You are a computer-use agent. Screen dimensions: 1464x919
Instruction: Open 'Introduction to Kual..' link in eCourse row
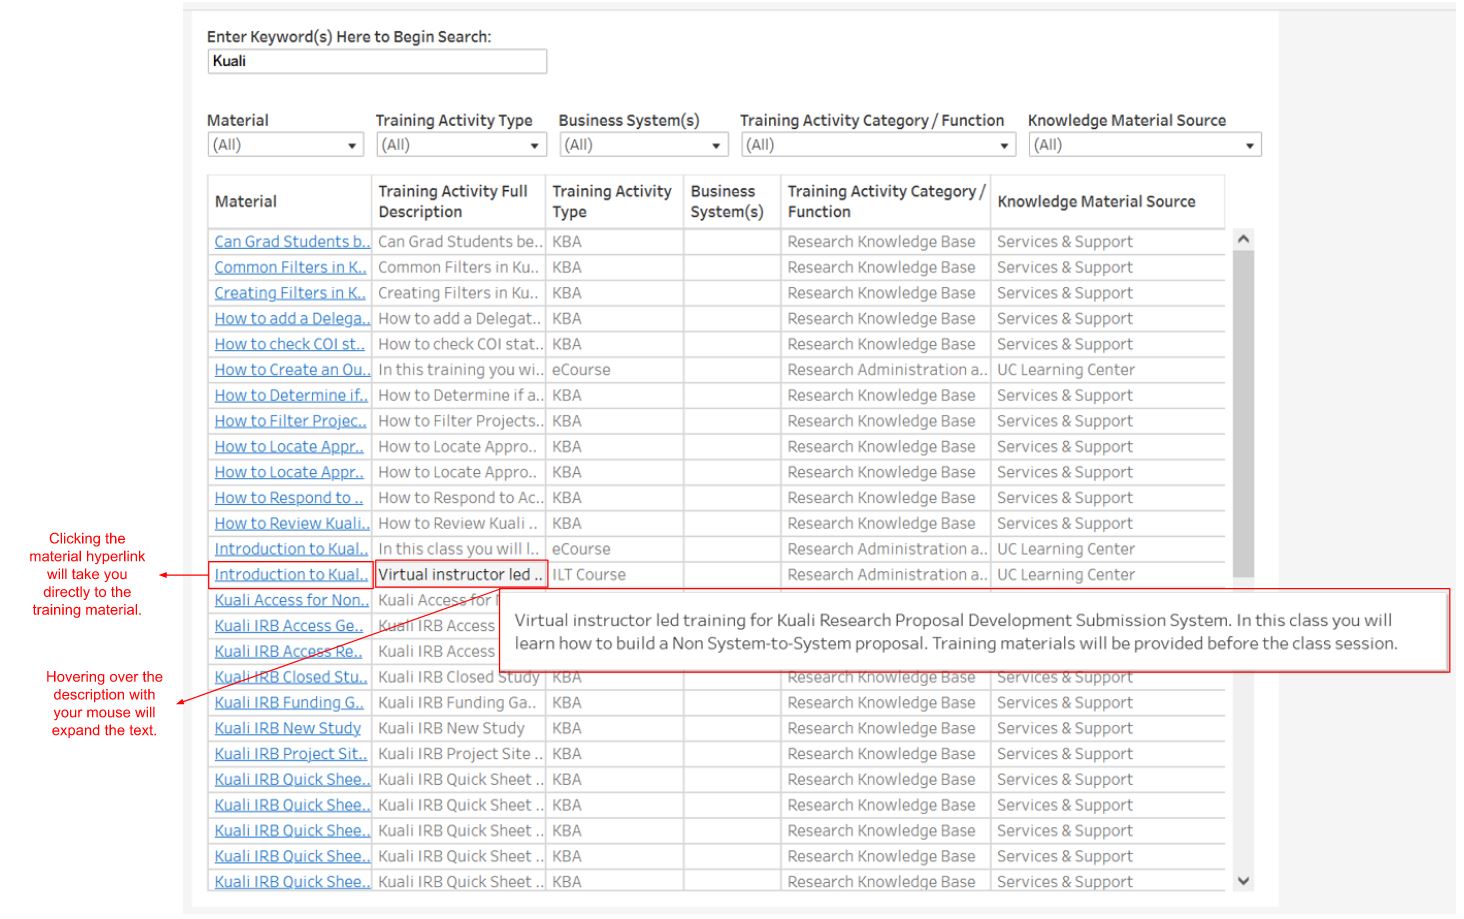[x=291, y=549]
